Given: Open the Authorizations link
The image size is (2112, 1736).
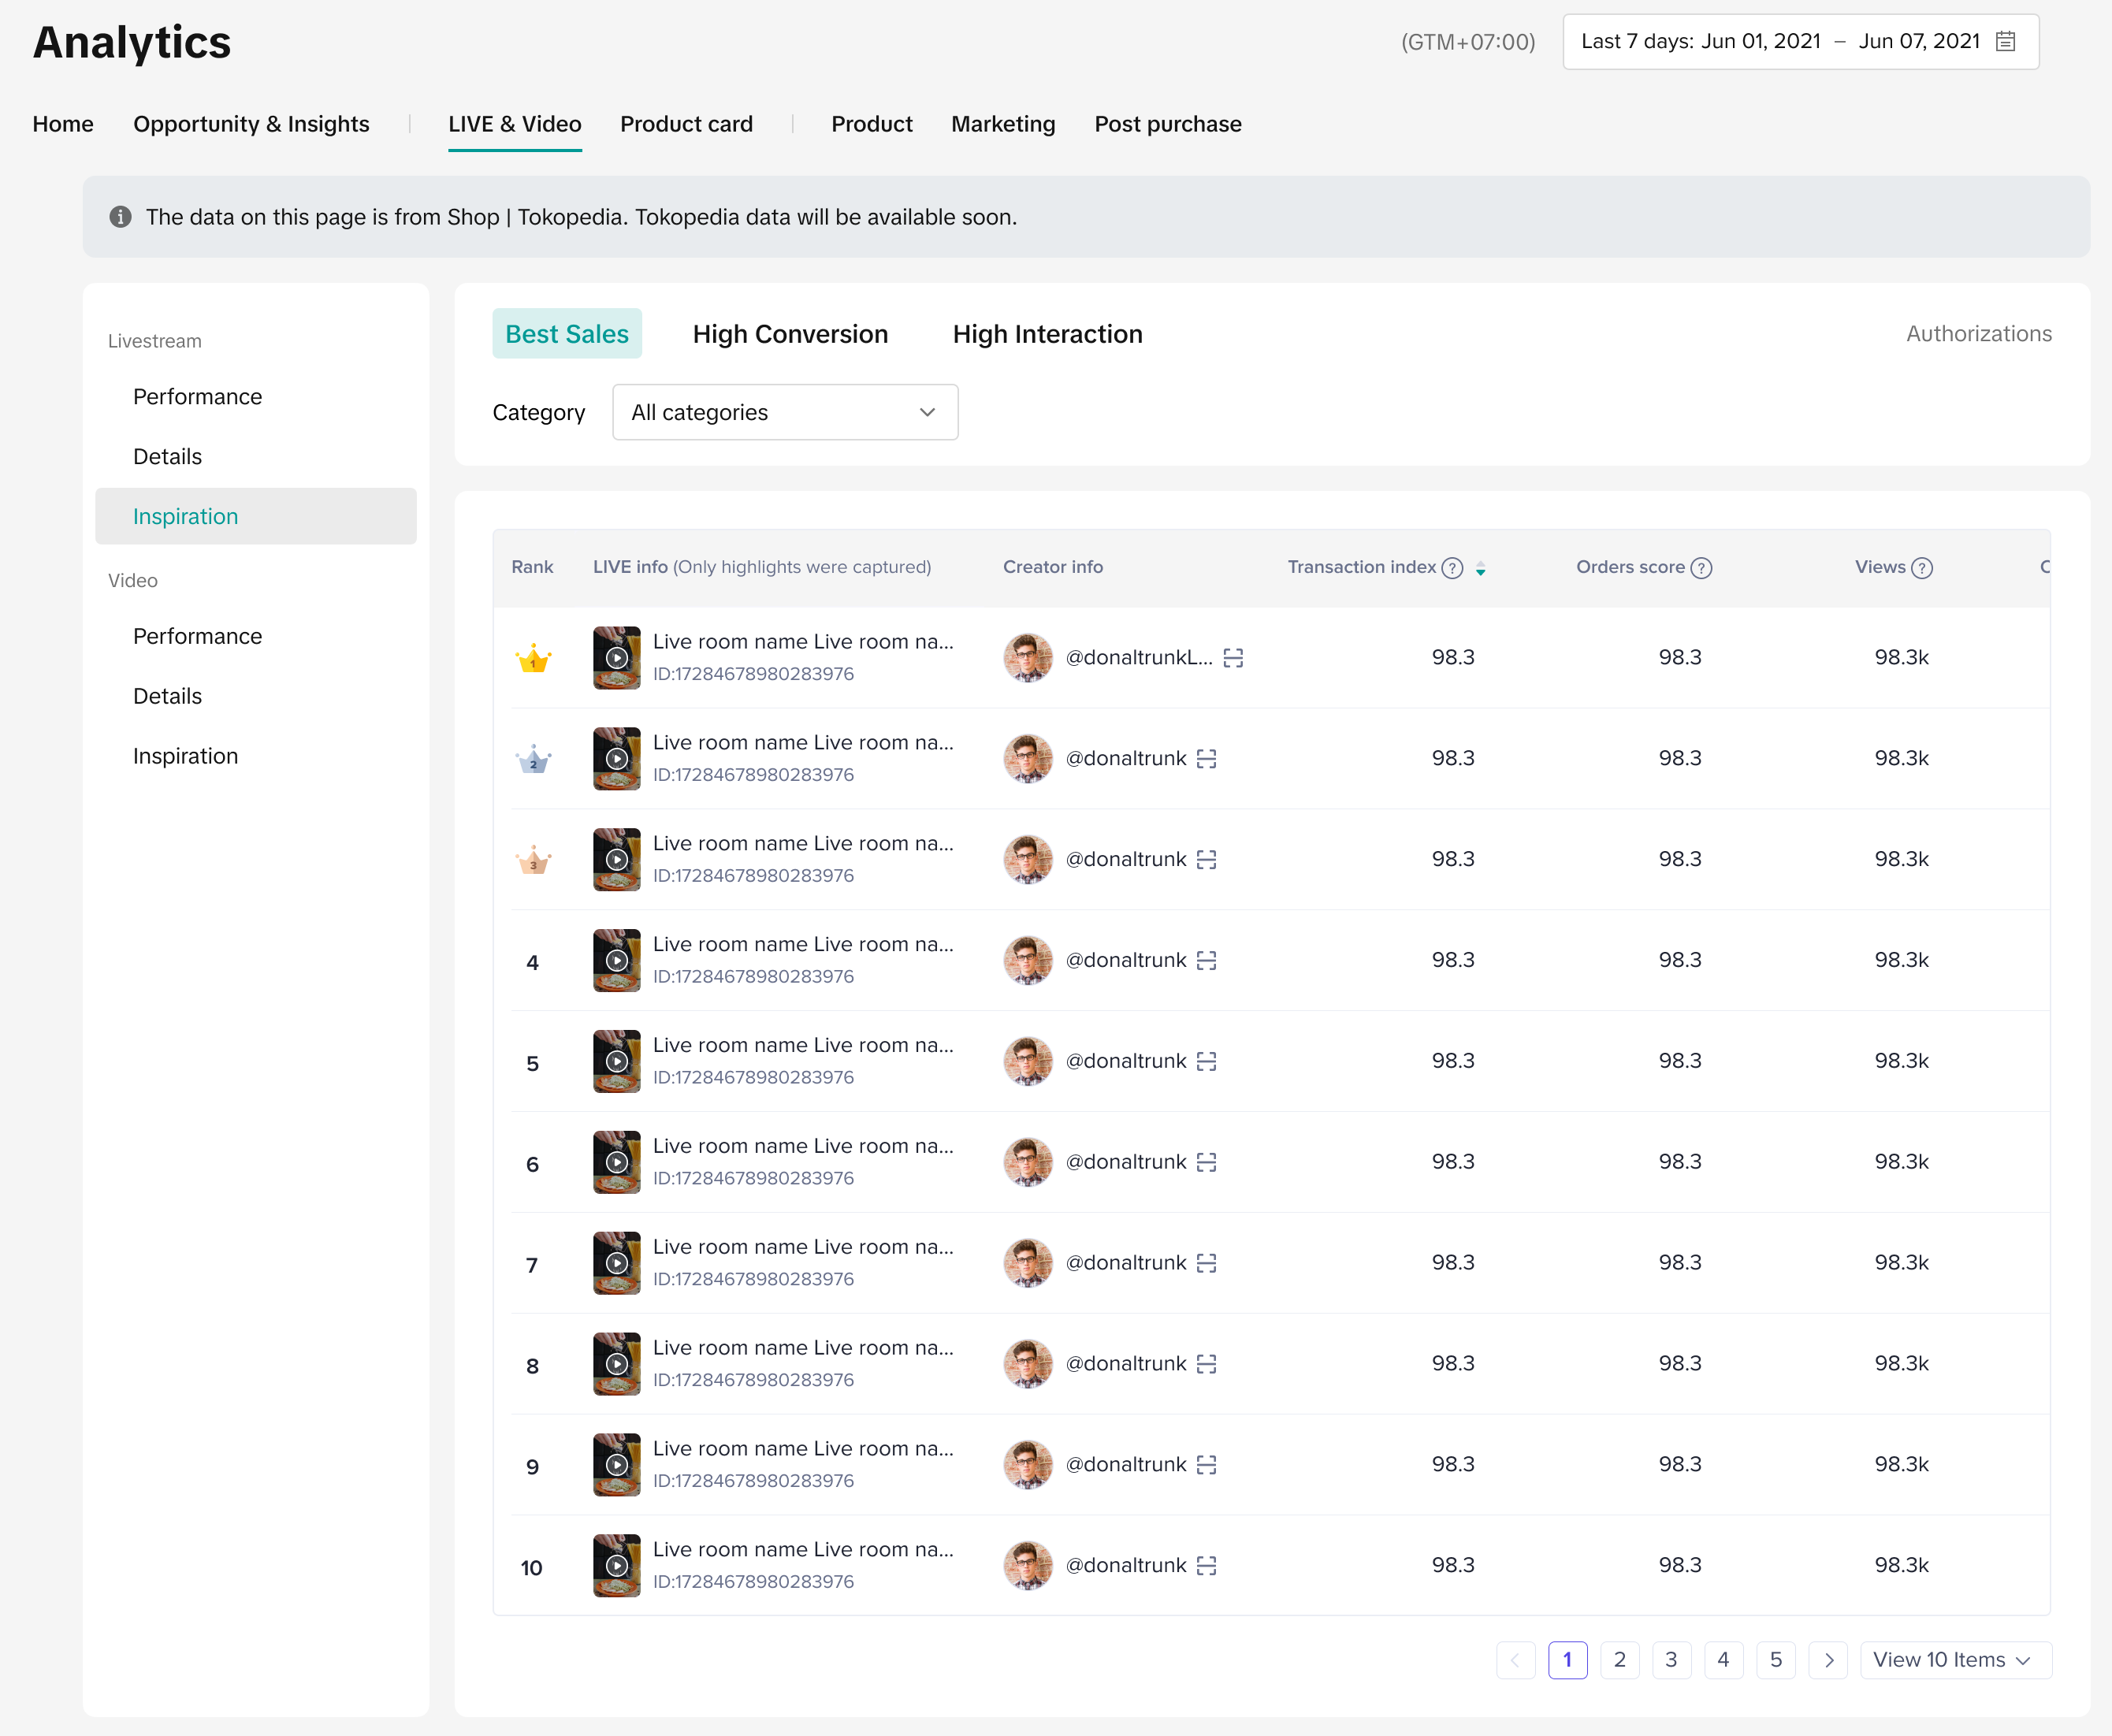Looking at the screenshot, I should [x=1978, y=334].
